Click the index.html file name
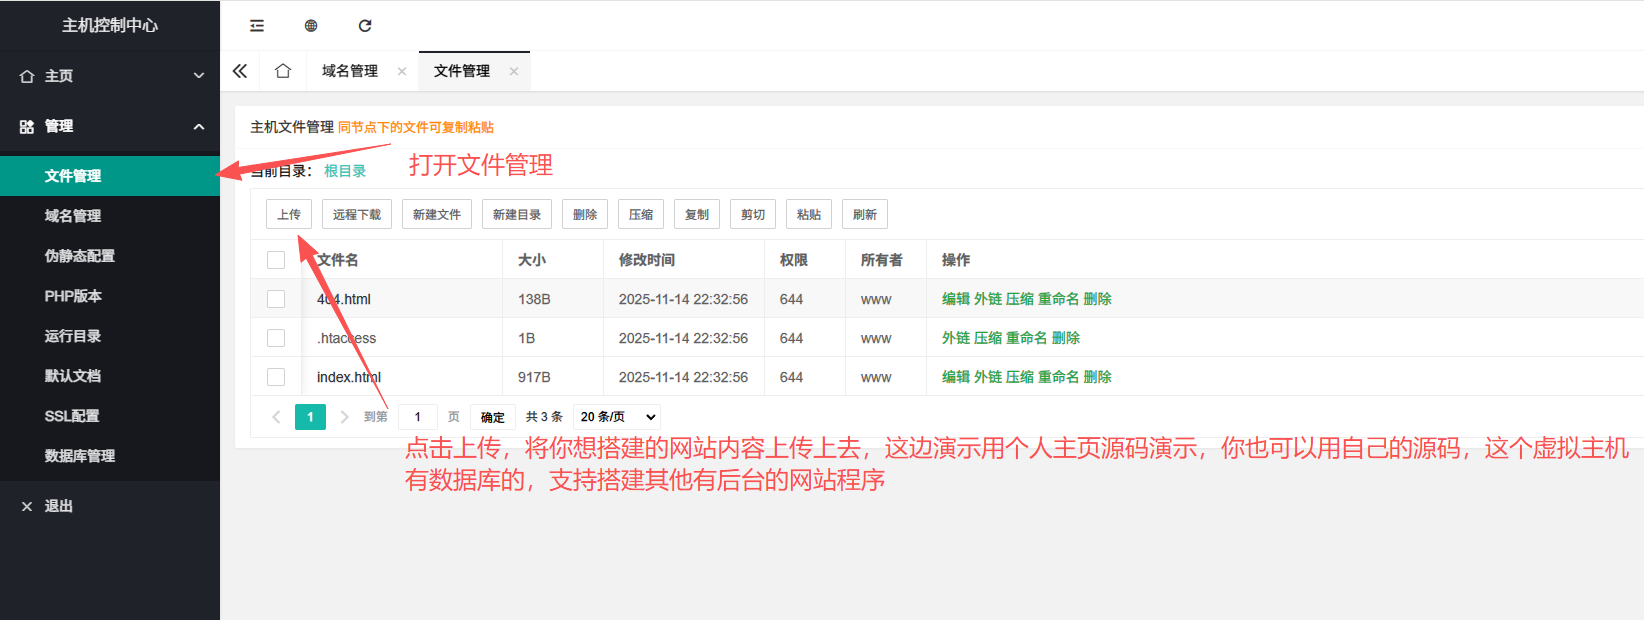Screen dimensions: 1644x620 point(349,377)
